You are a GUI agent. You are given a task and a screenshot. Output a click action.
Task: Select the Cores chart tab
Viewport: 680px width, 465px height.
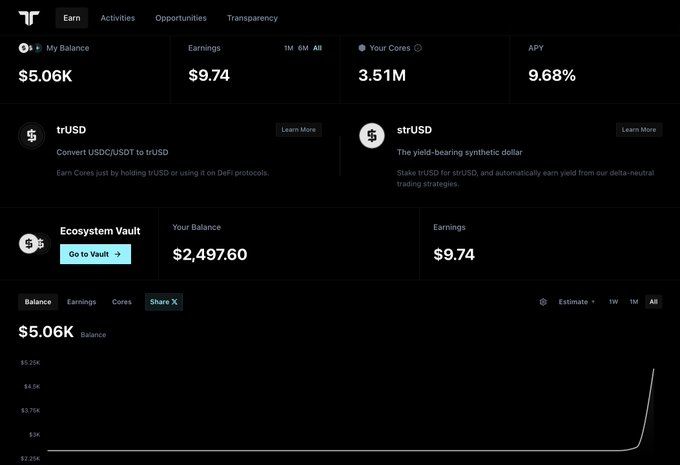(121, 302)
